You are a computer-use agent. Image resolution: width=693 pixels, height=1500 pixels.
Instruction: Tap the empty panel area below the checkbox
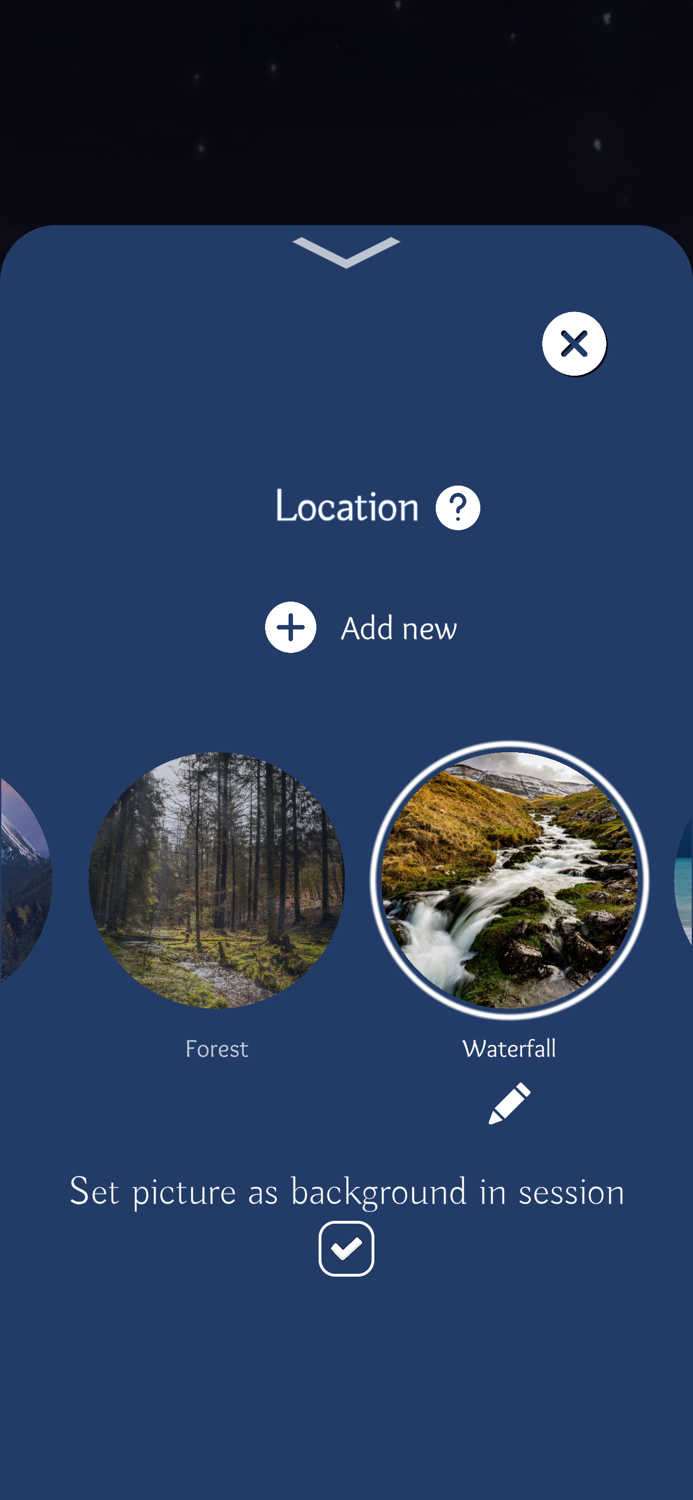(346, 1390)
